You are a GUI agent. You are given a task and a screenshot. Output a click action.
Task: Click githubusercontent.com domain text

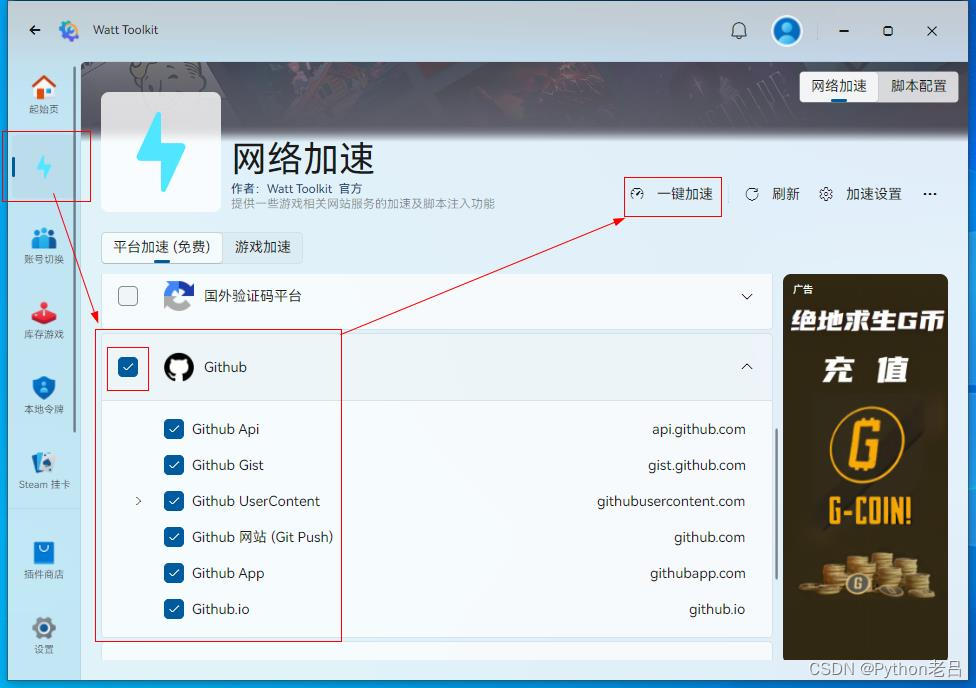click(x=671, y=502)
